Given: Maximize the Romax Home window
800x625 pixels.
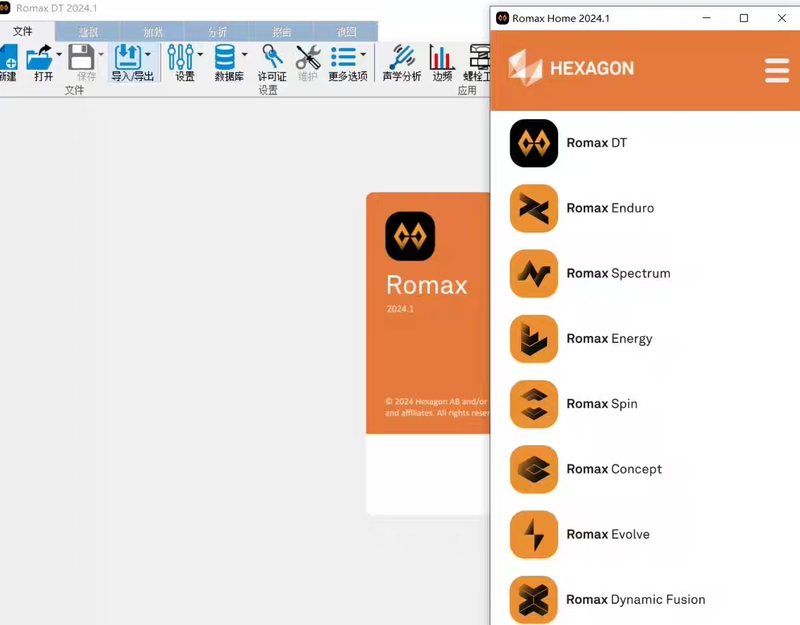Looking at the screenshot, I should (744, 18).
